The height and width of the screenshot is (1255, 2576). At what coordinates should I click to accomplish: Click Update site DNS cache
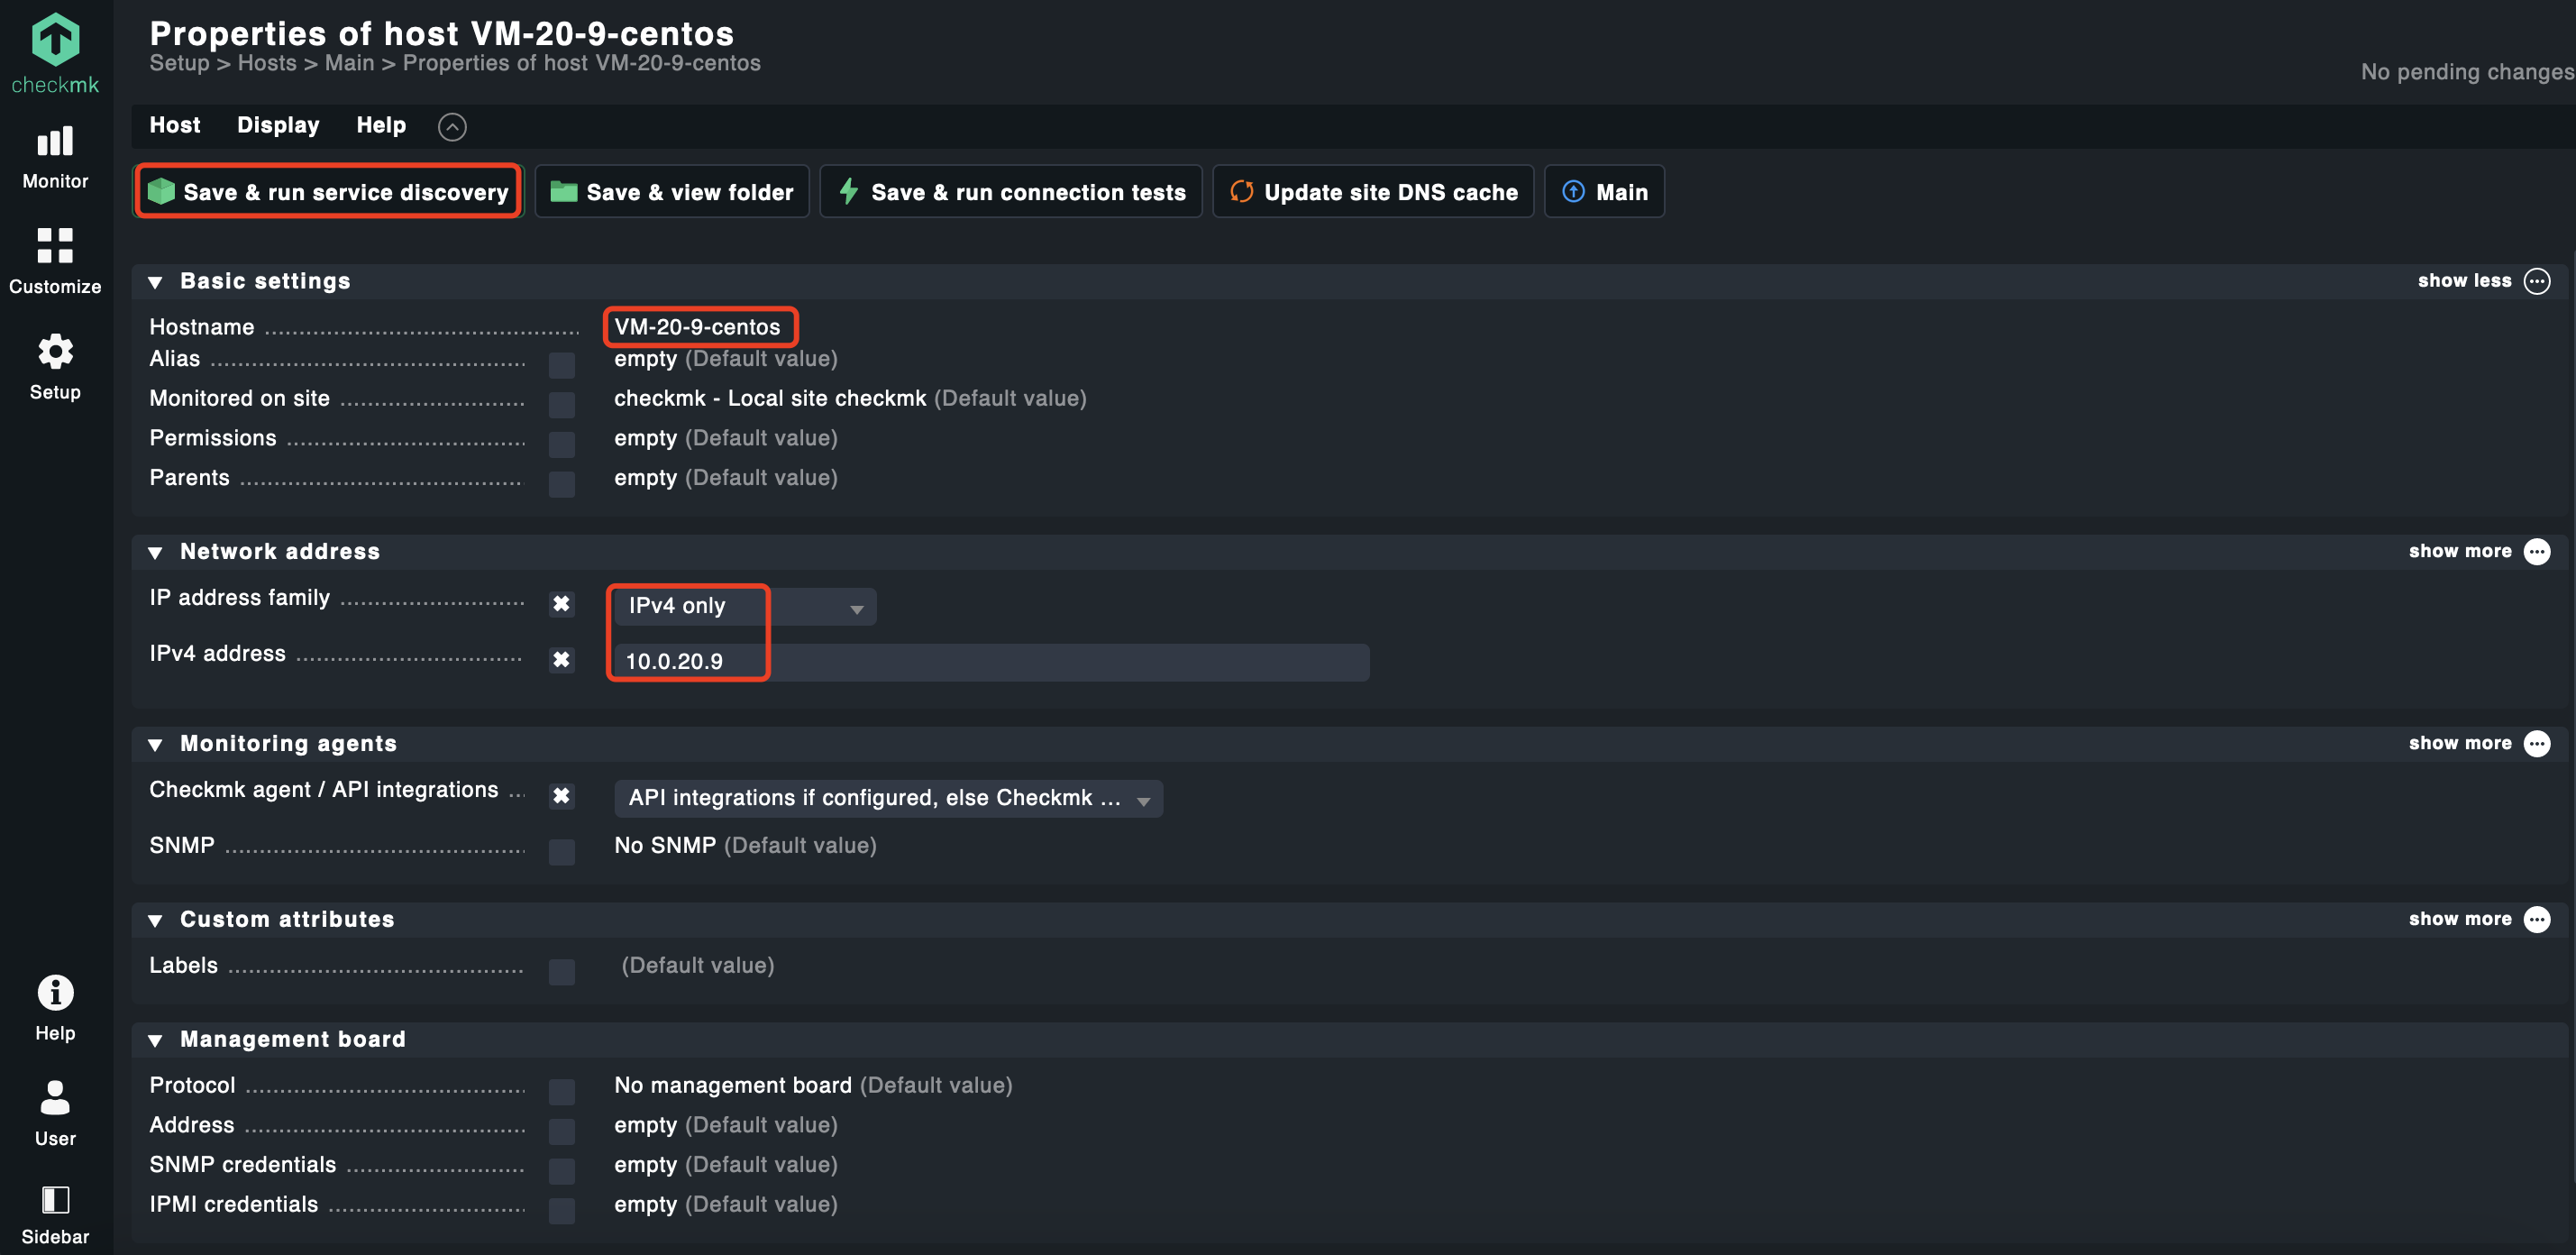(1373, 192)
